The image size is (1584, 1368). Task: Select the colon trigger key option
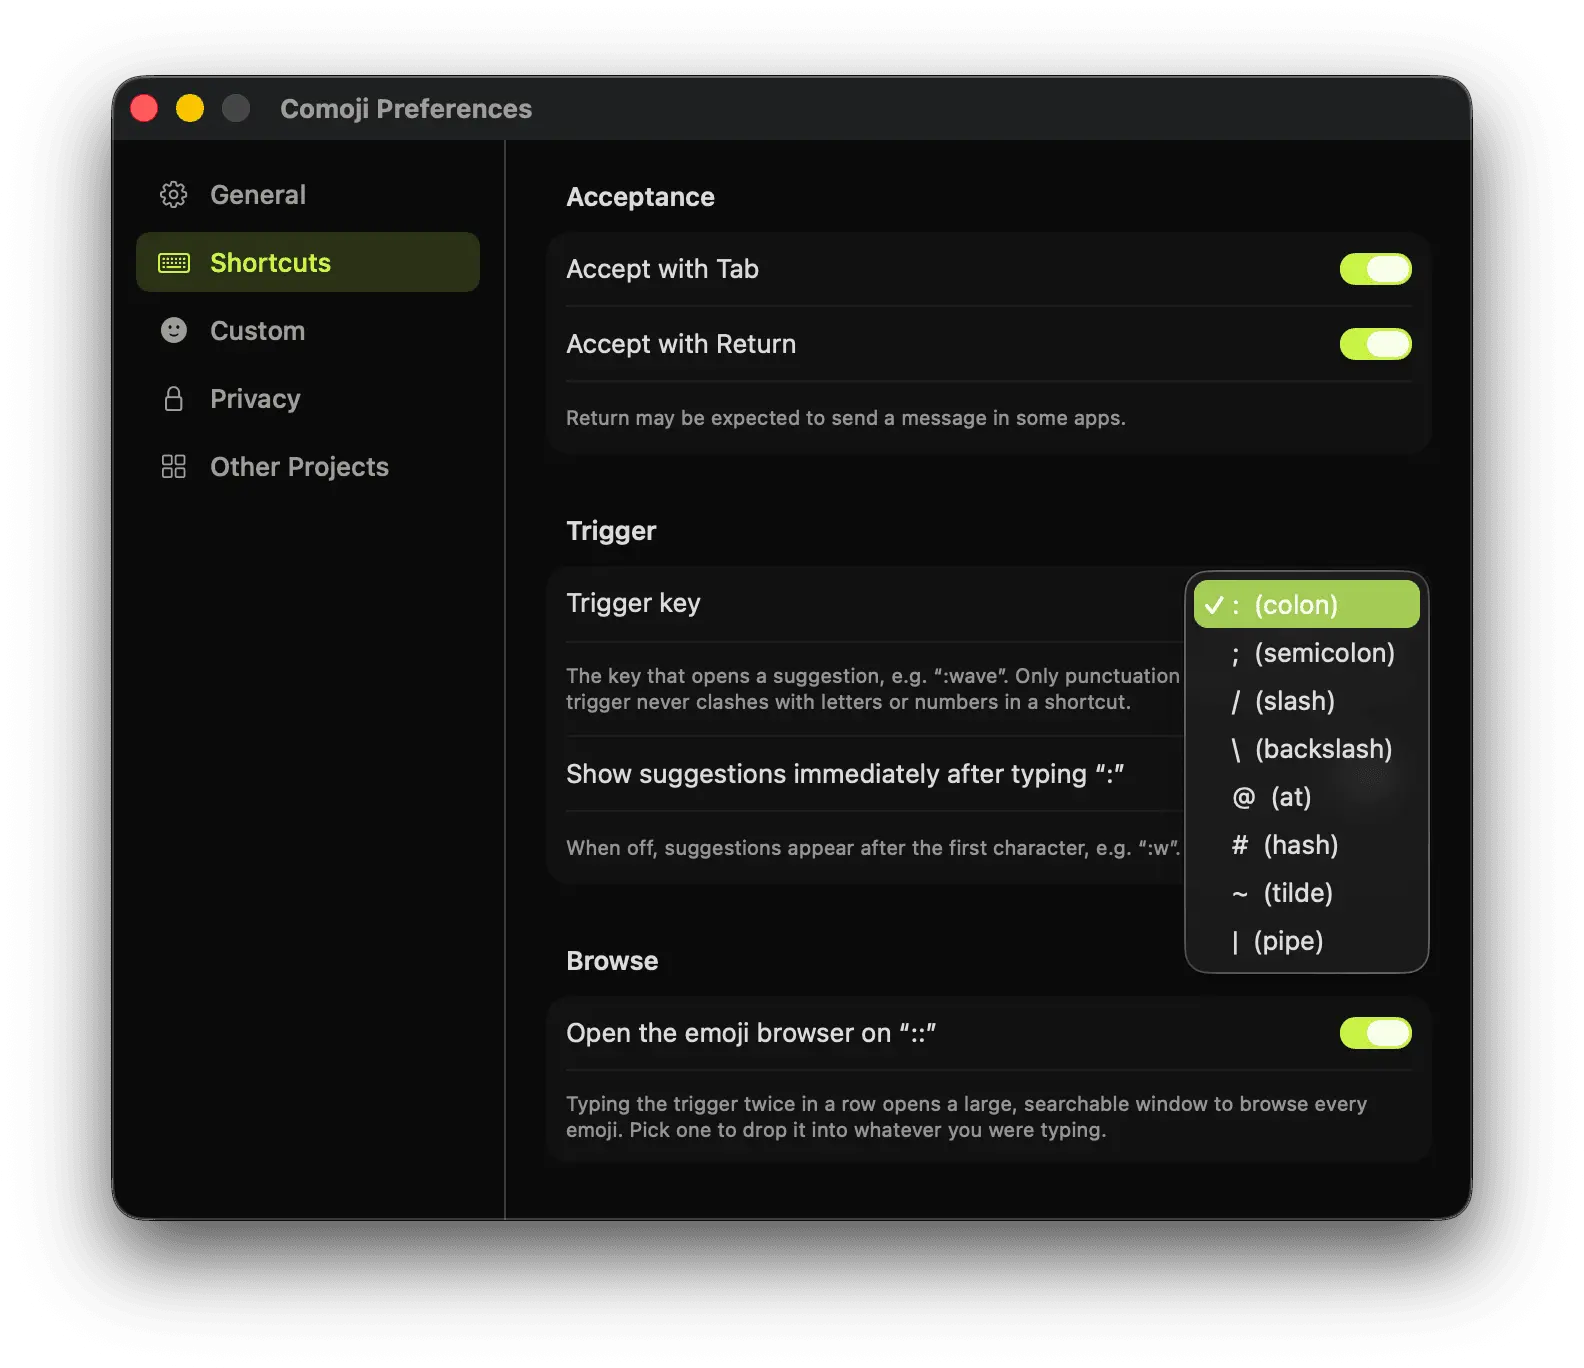1306,605
